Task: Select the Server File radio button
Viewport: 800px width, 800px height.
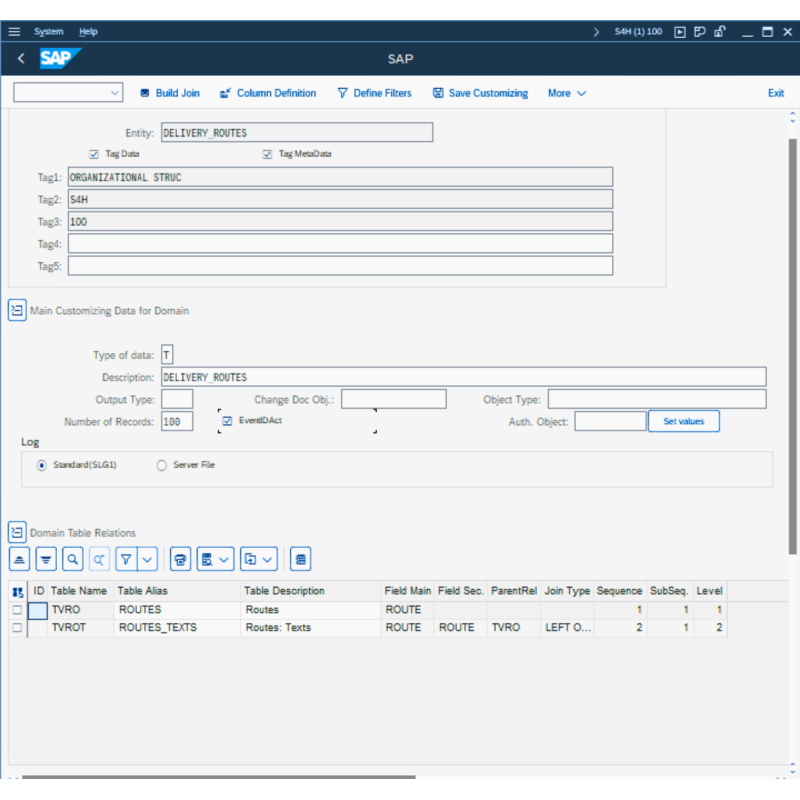Action: pyautogui.click(x=162, y=465)
